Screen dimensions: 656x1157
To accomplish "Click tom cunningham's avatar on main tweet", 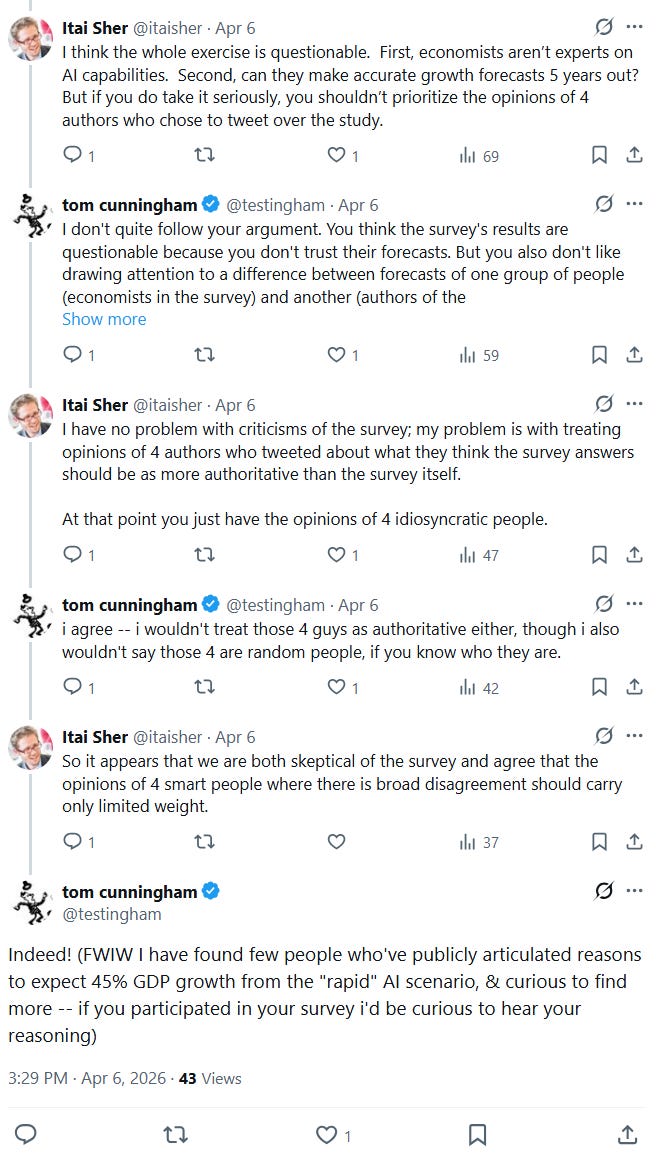I will (30, 902).
